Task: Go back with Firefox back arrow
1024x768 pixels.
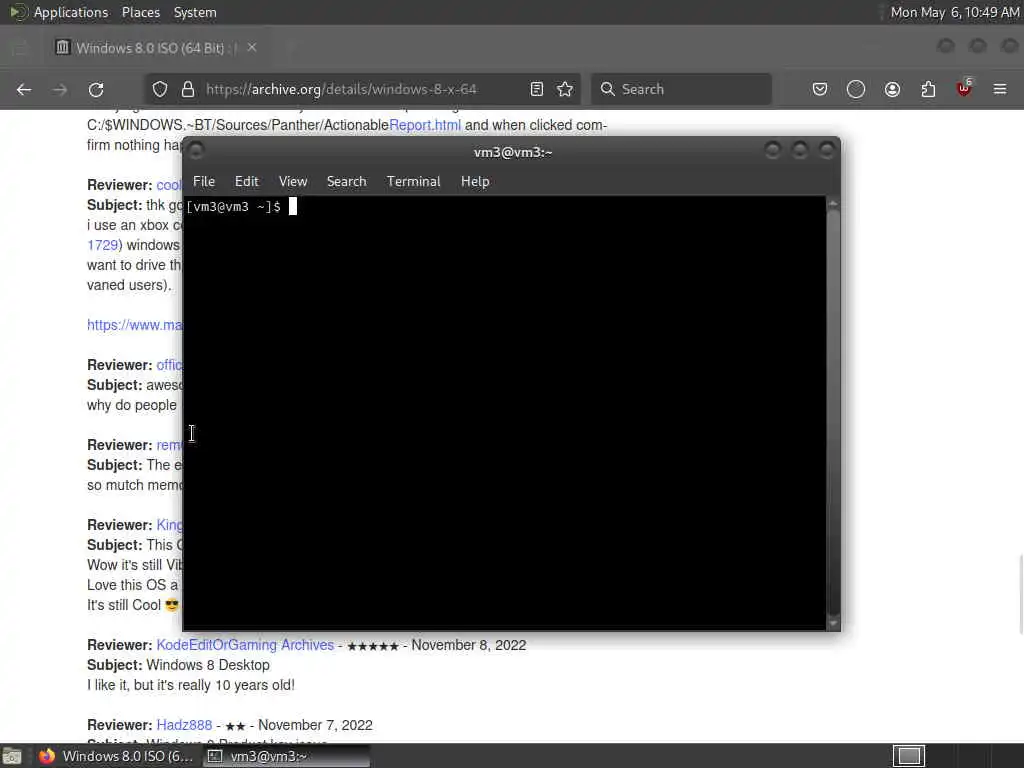Action: click(24, 89)
